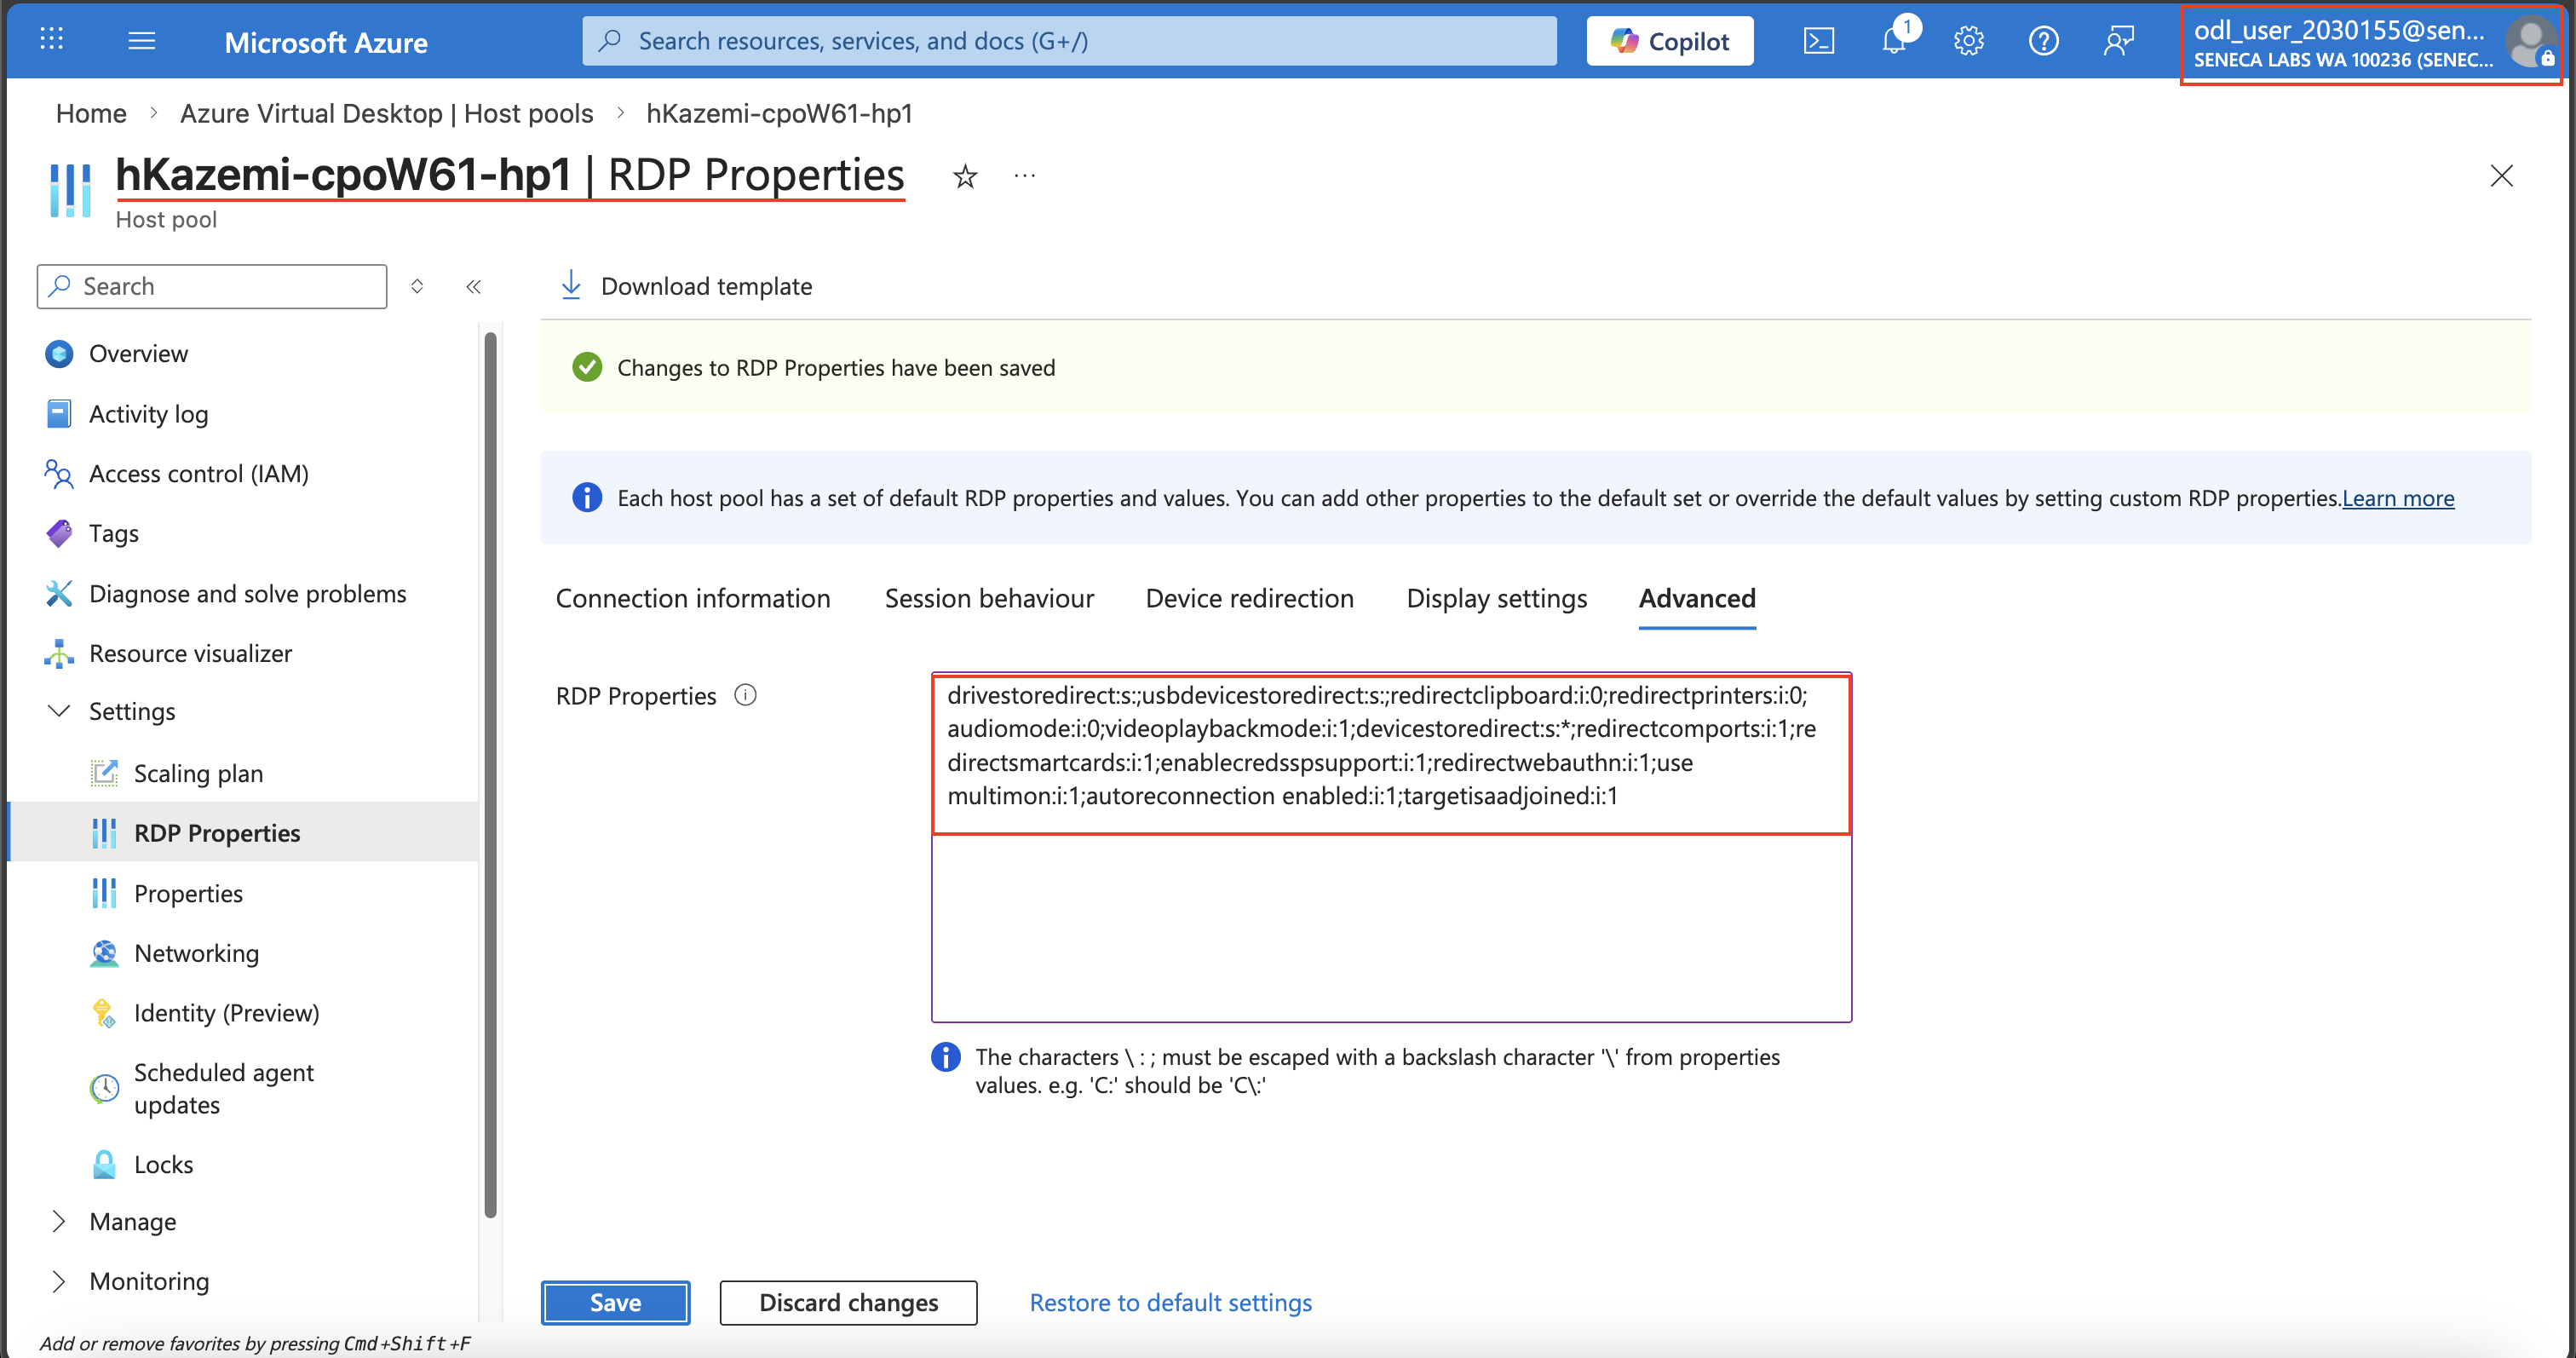Click the Networking icon
This screenshot has height=1358, width=2576.
(104, 953)
